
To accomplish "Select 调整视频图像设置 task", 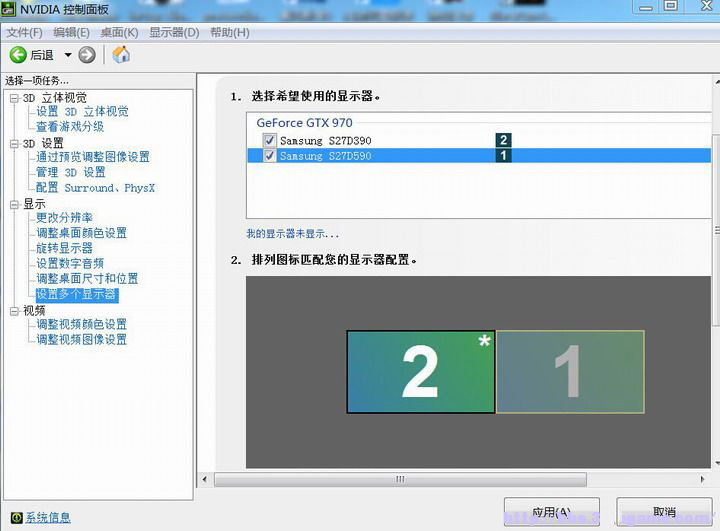I will pos(81,339).
